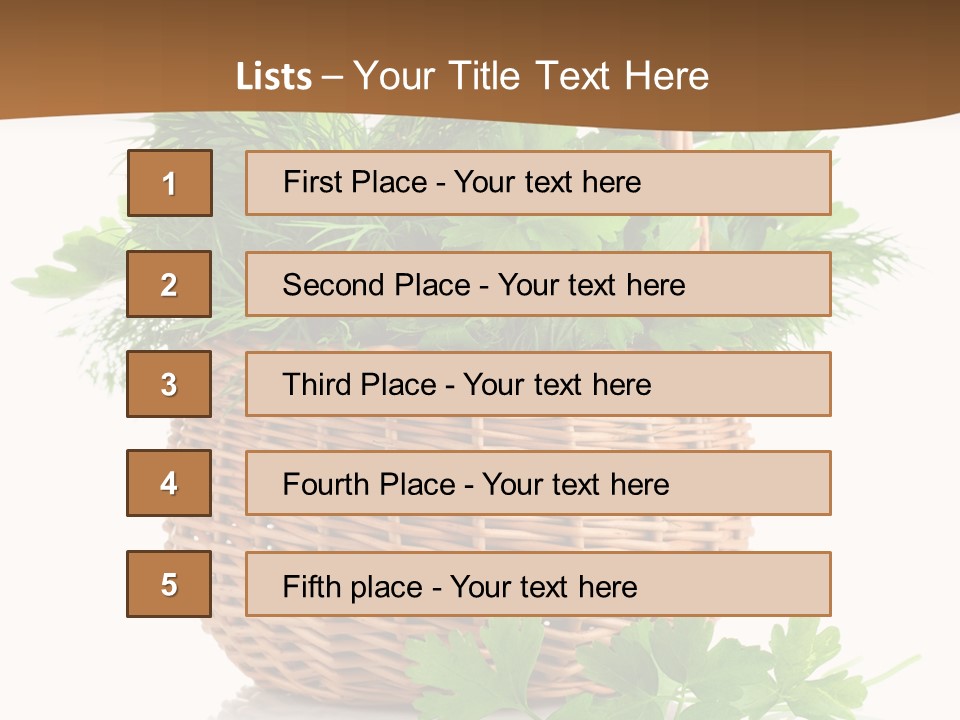Click the bold word "Lists" in the title

[273, 76]
